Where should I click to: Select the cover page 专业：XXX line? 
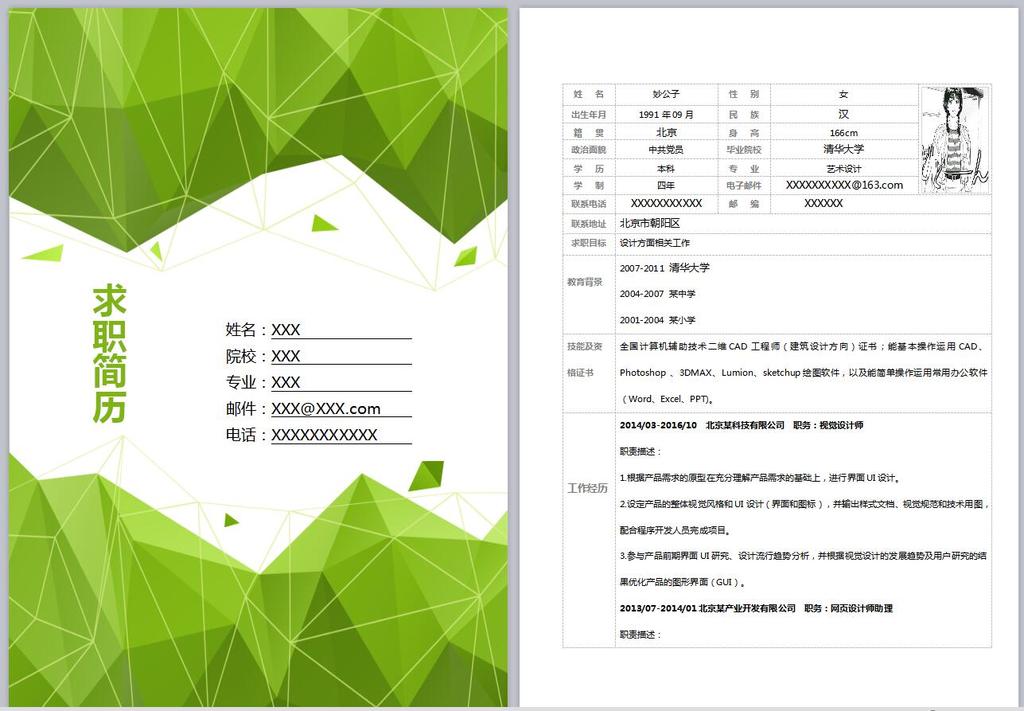coord(318,382)
